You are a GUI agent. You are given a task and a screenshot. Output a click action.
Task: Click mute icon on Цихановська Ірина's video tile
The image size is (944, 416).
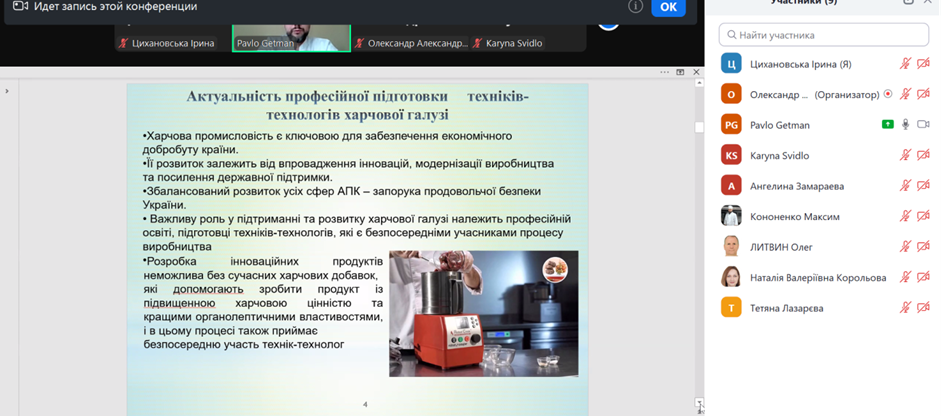click(x=123, y=43)
